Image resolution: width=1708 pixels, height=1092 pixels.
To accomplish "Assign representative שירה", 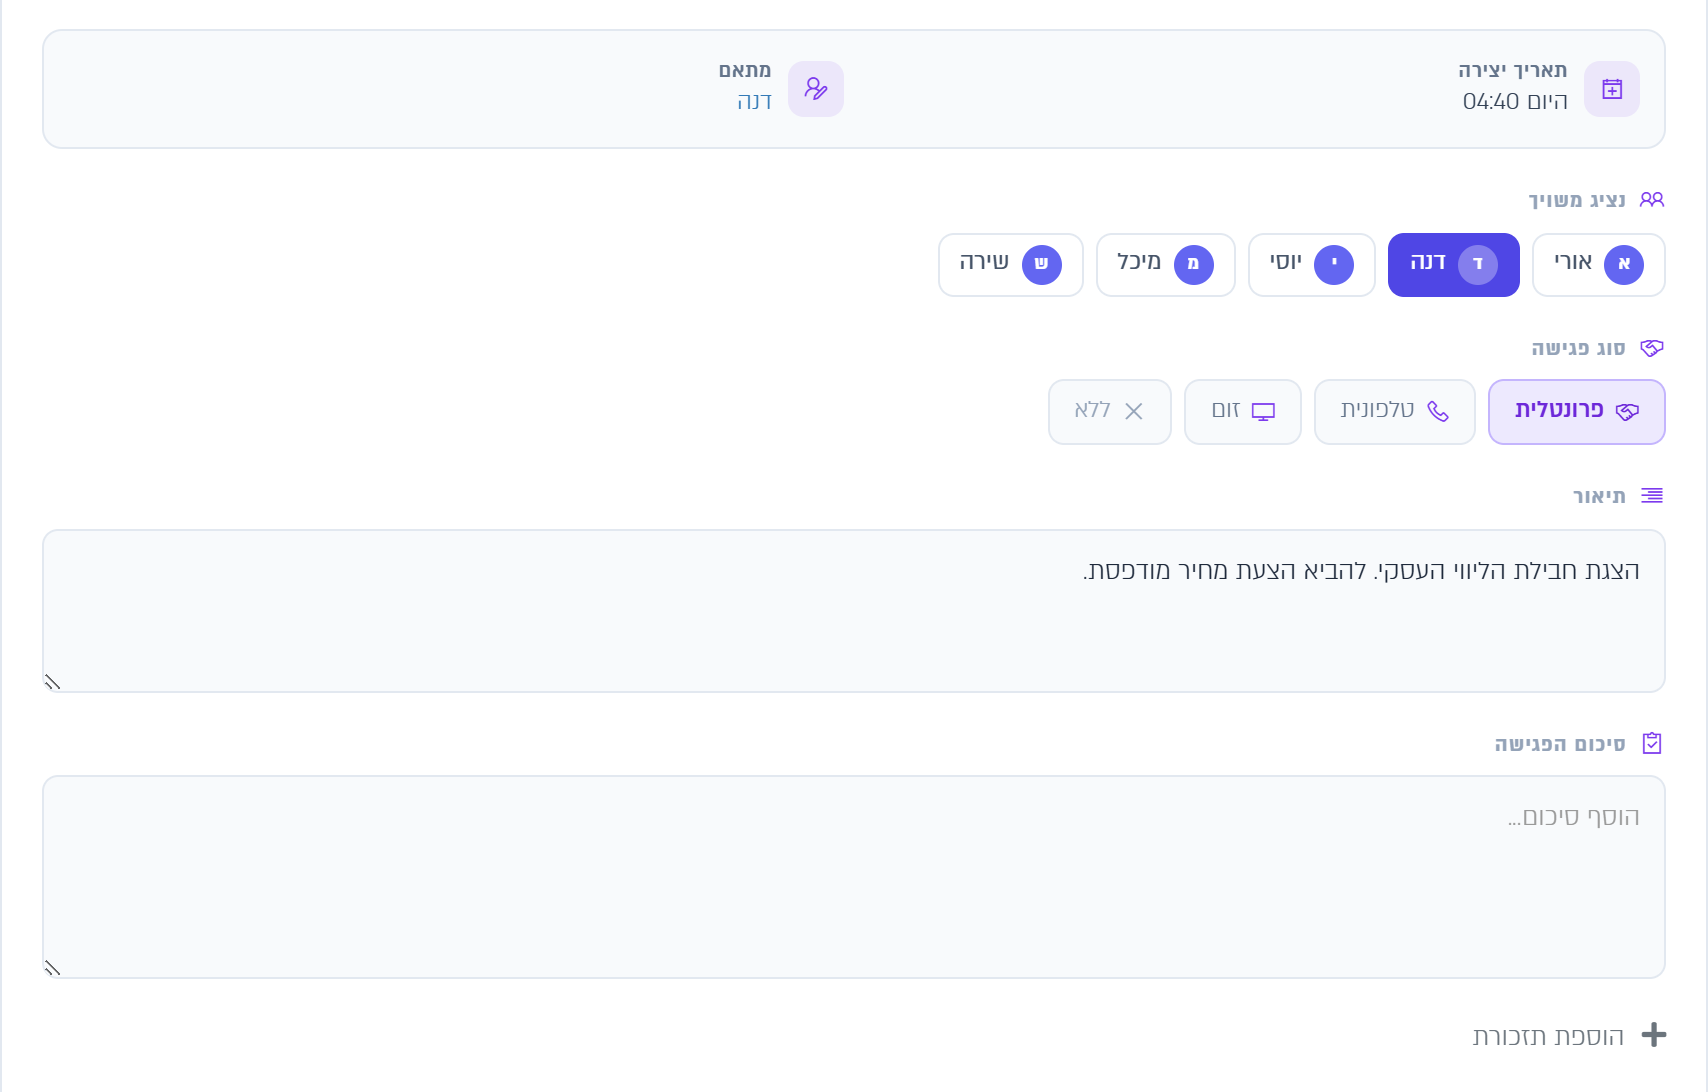I will pyautogui.click(x=1011, y=265).
